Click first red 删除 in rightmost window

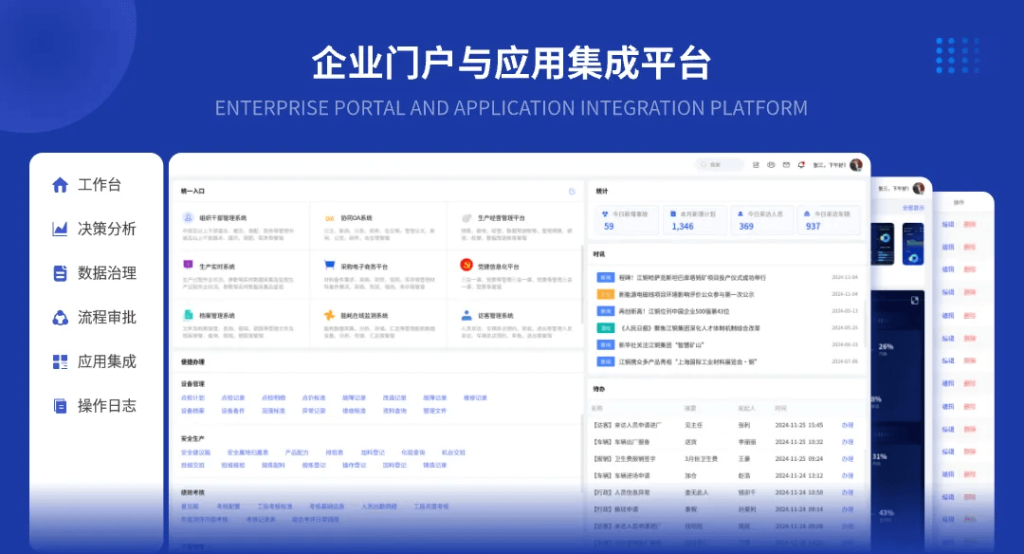(x=970, y=225)
